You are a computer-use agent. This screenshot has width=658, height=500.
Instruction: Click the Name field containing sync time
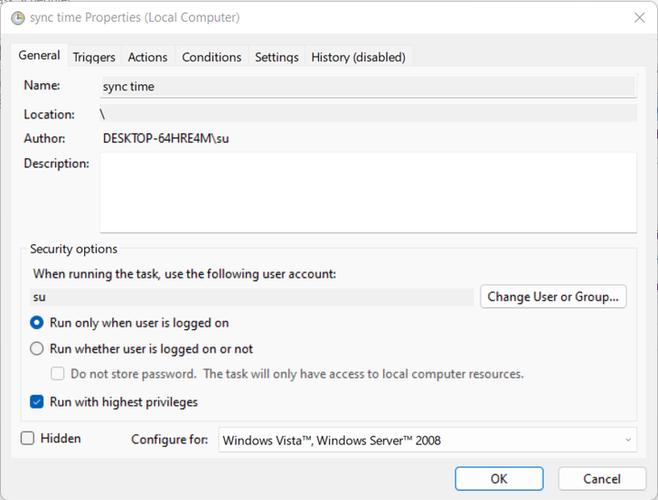coord(368,87)
